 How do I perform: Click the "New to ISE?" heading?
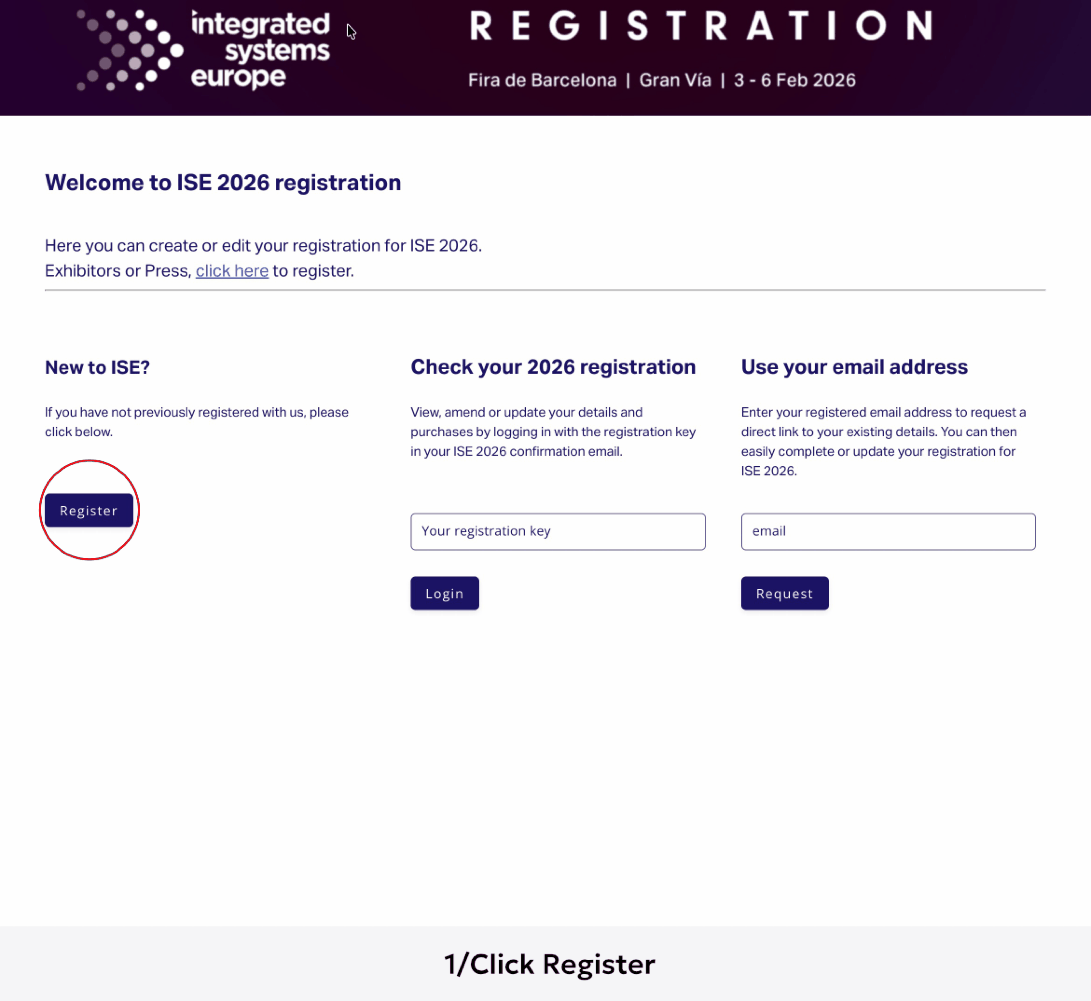(x=97, y=367)
